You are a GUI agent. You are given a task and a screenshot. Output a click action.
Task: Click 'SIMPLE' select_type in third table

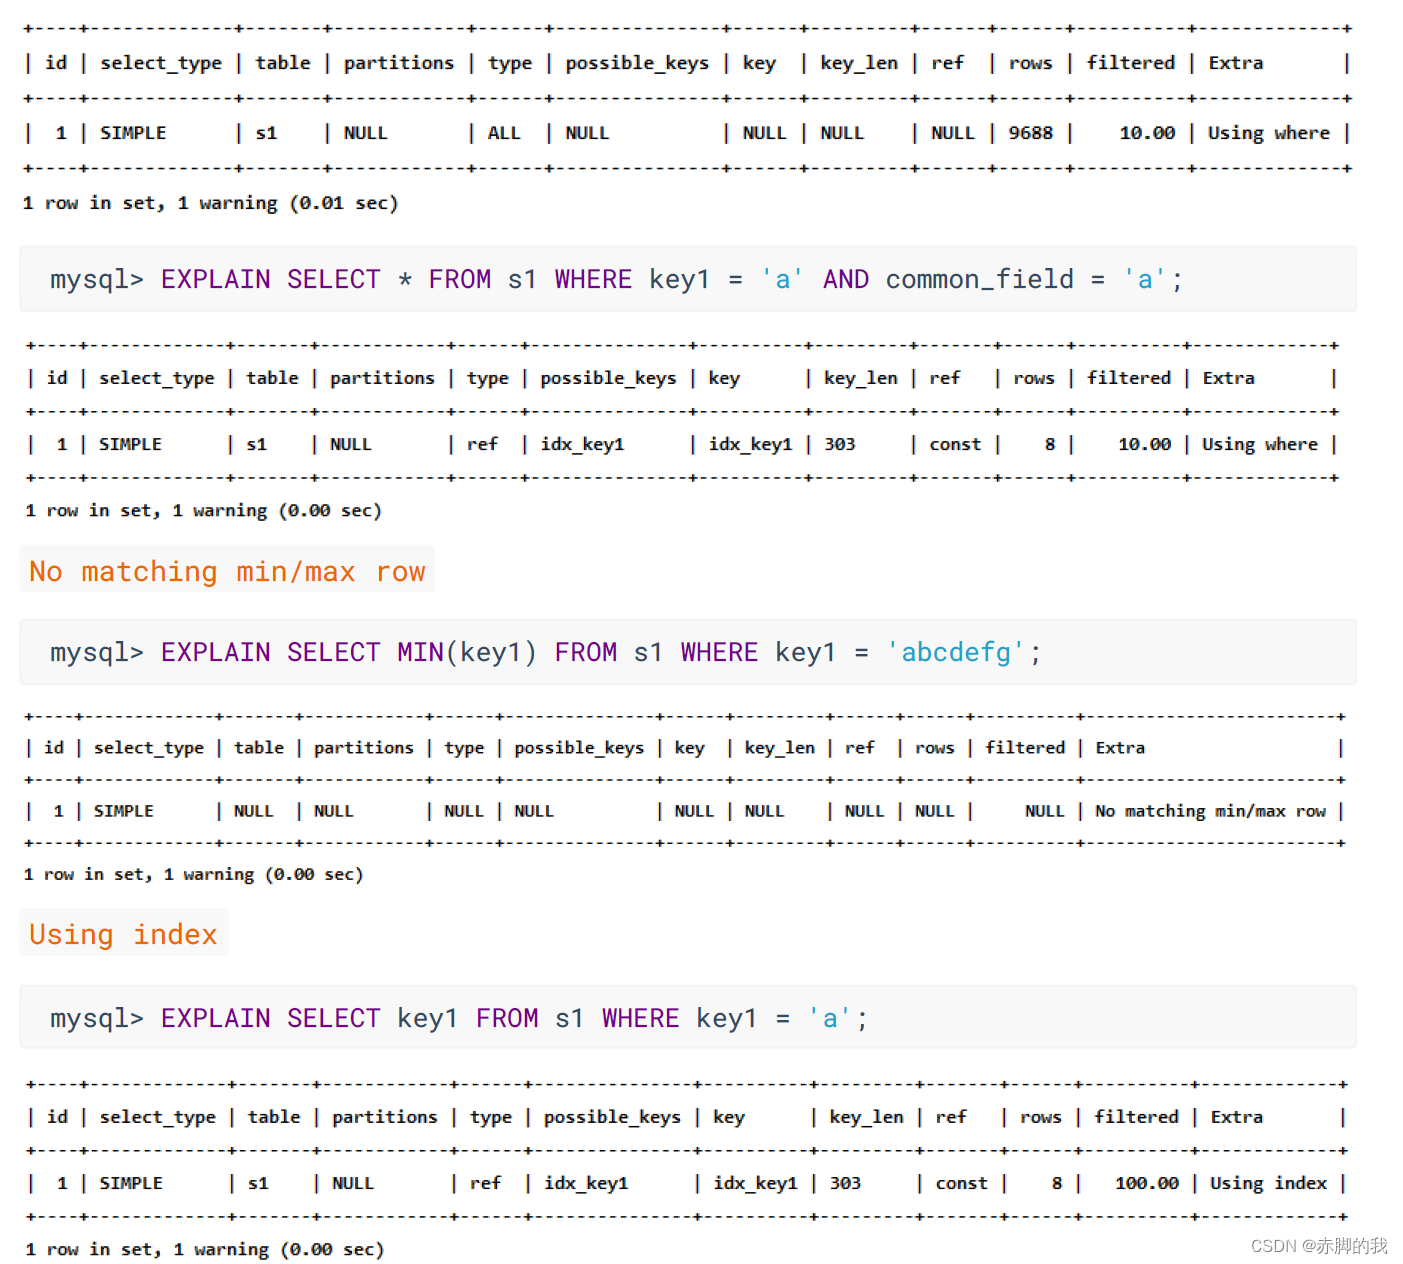coord(124,811)
